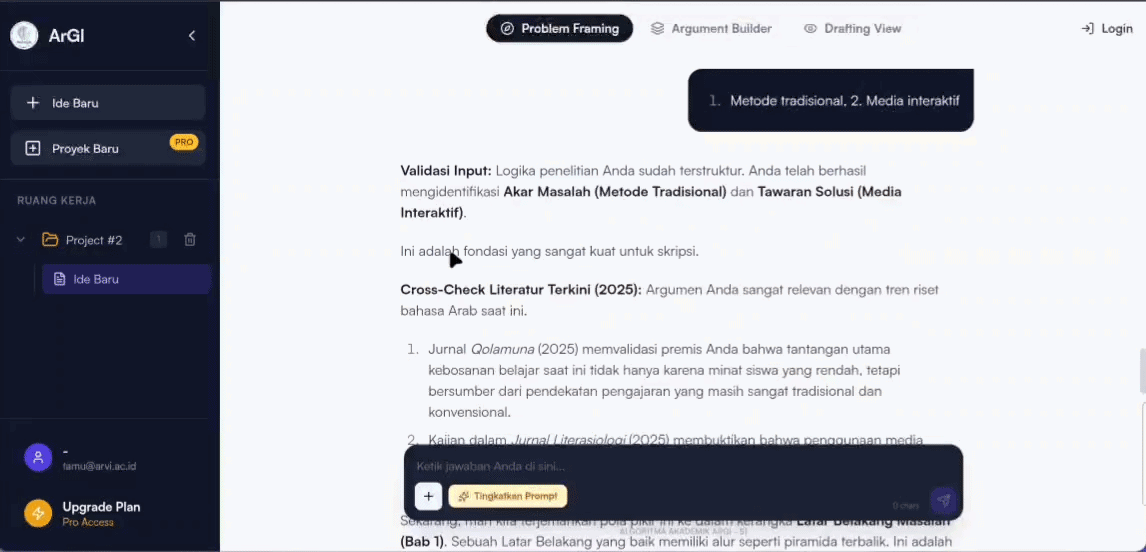Click the Project #2 count badge
This screenshot has height=552, width=1146.
[x=159, y=239]
